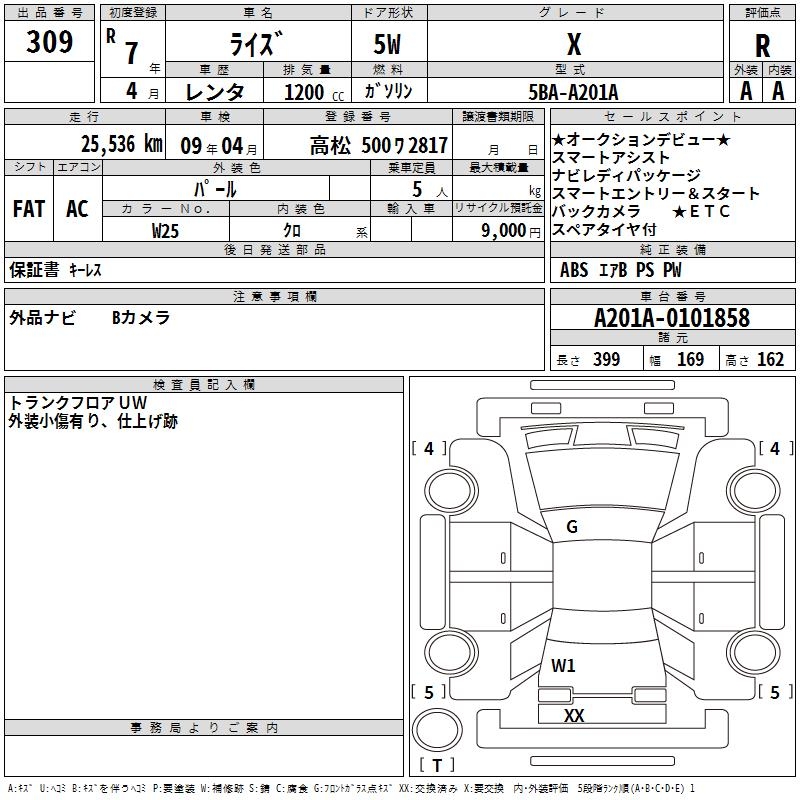The image size is (800, 800).
Task: Select exterior color パール
Action: coord(215,189)
